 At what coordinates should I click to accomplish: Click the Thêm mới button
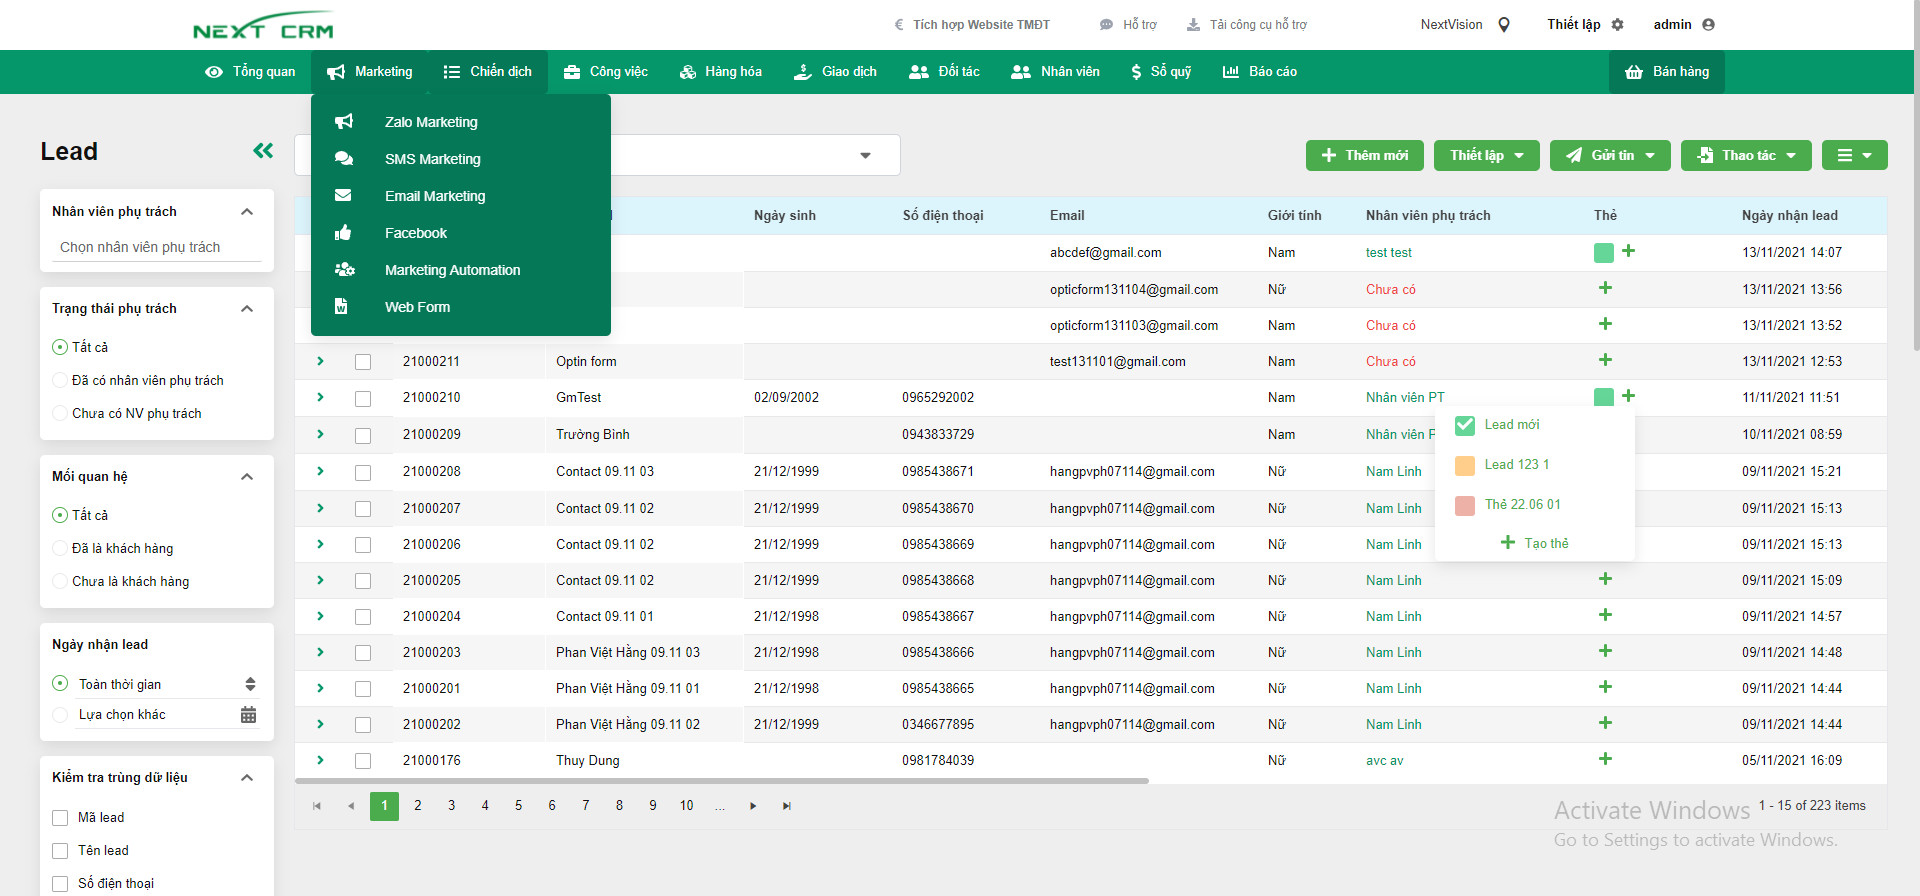pos(1364,155)
